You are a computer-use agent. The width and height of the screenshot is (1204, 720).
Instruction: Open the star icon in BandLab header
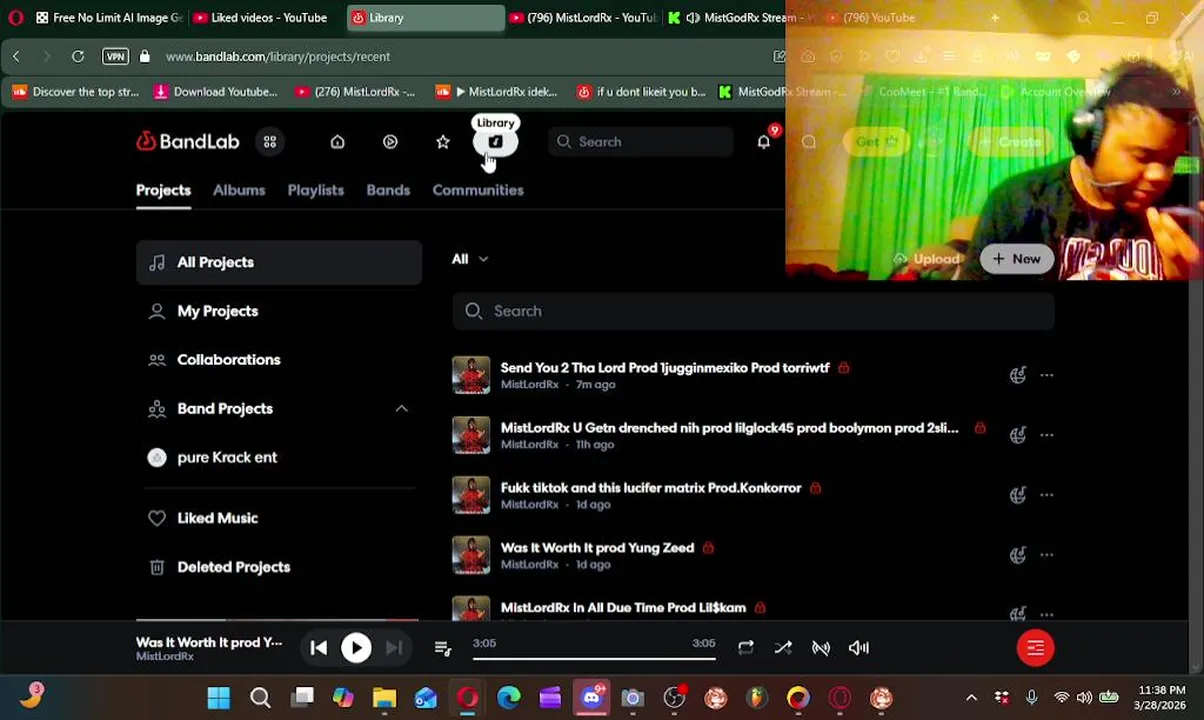[x=443, y=142]
